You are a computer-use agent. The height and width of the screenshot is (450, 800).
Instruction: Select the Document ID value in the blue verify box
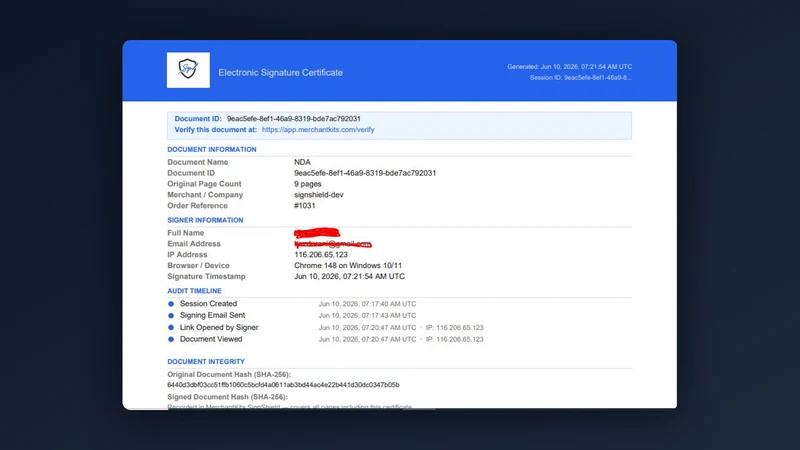294,118
